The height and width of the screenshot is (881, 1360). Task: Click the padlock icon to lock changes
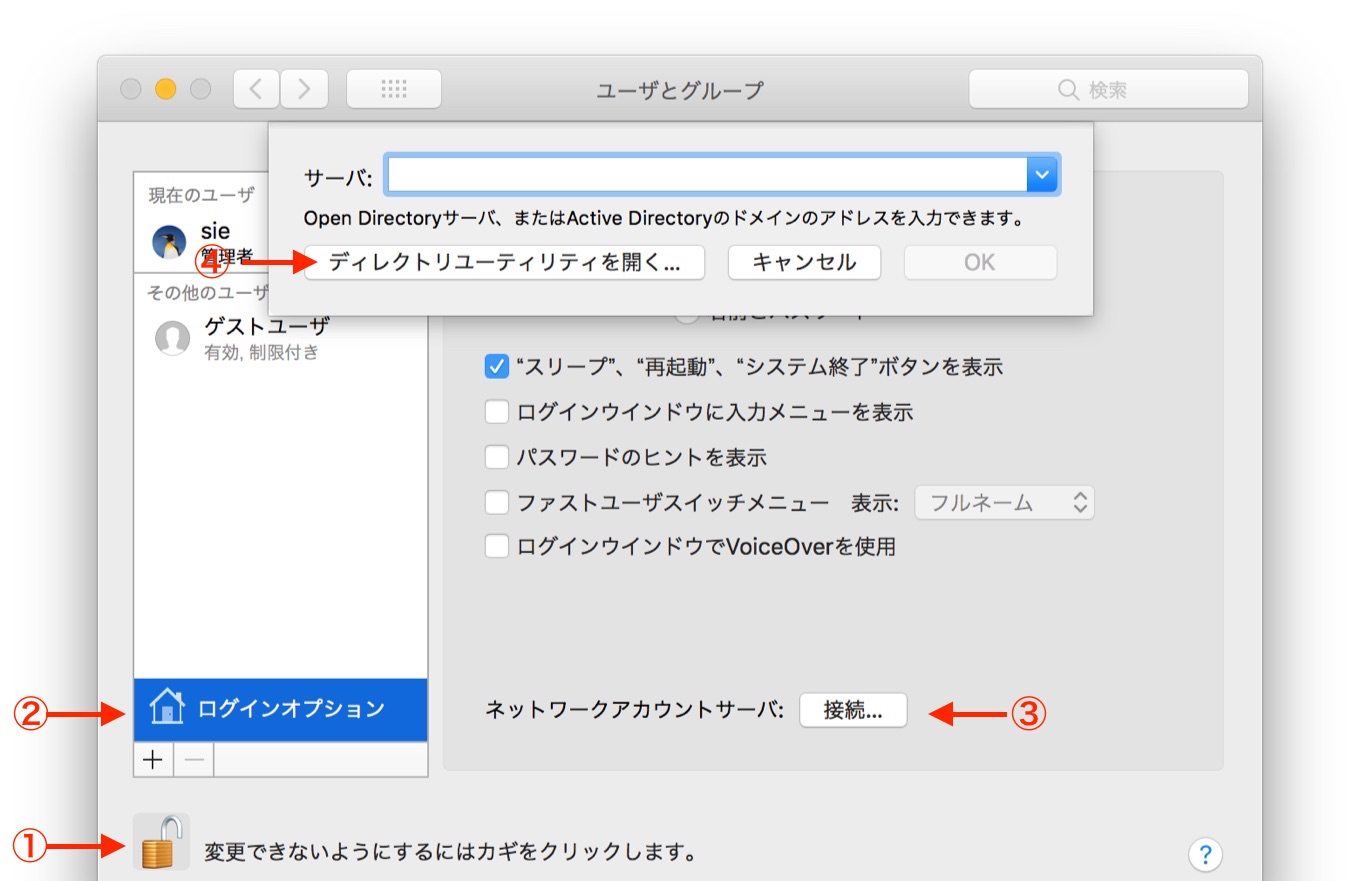161,842
